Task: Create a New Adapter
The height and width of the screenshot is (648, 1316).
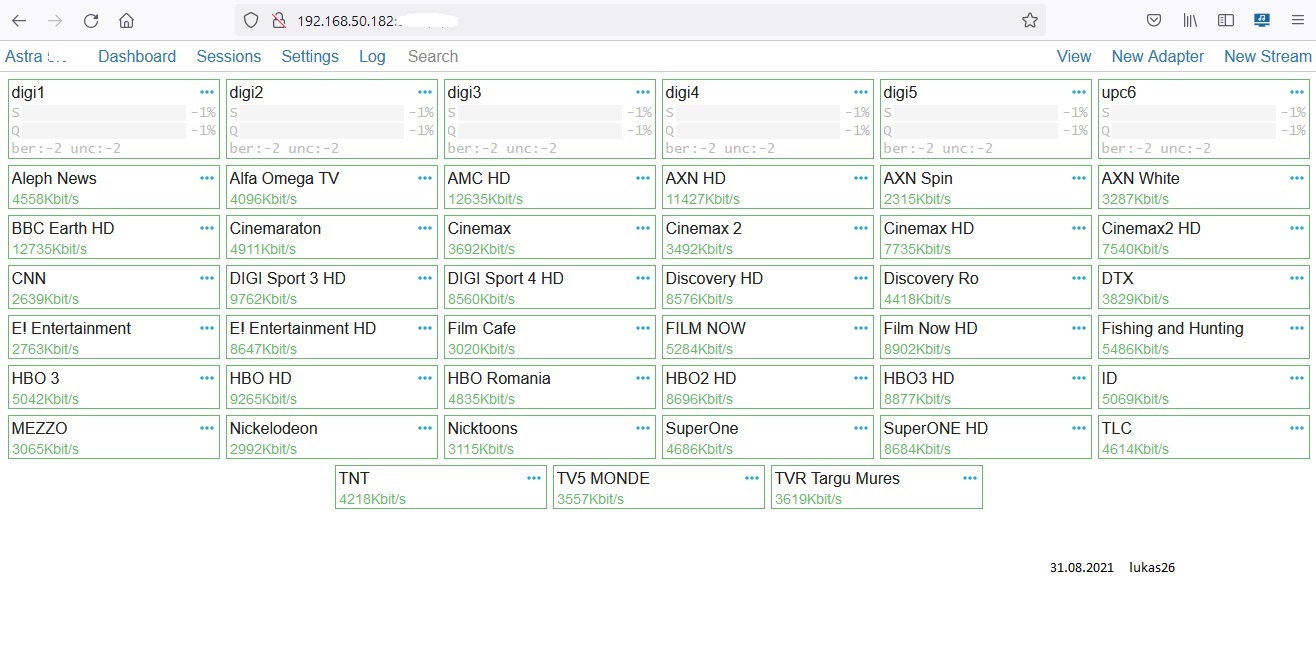Action: pos(1158,56)
